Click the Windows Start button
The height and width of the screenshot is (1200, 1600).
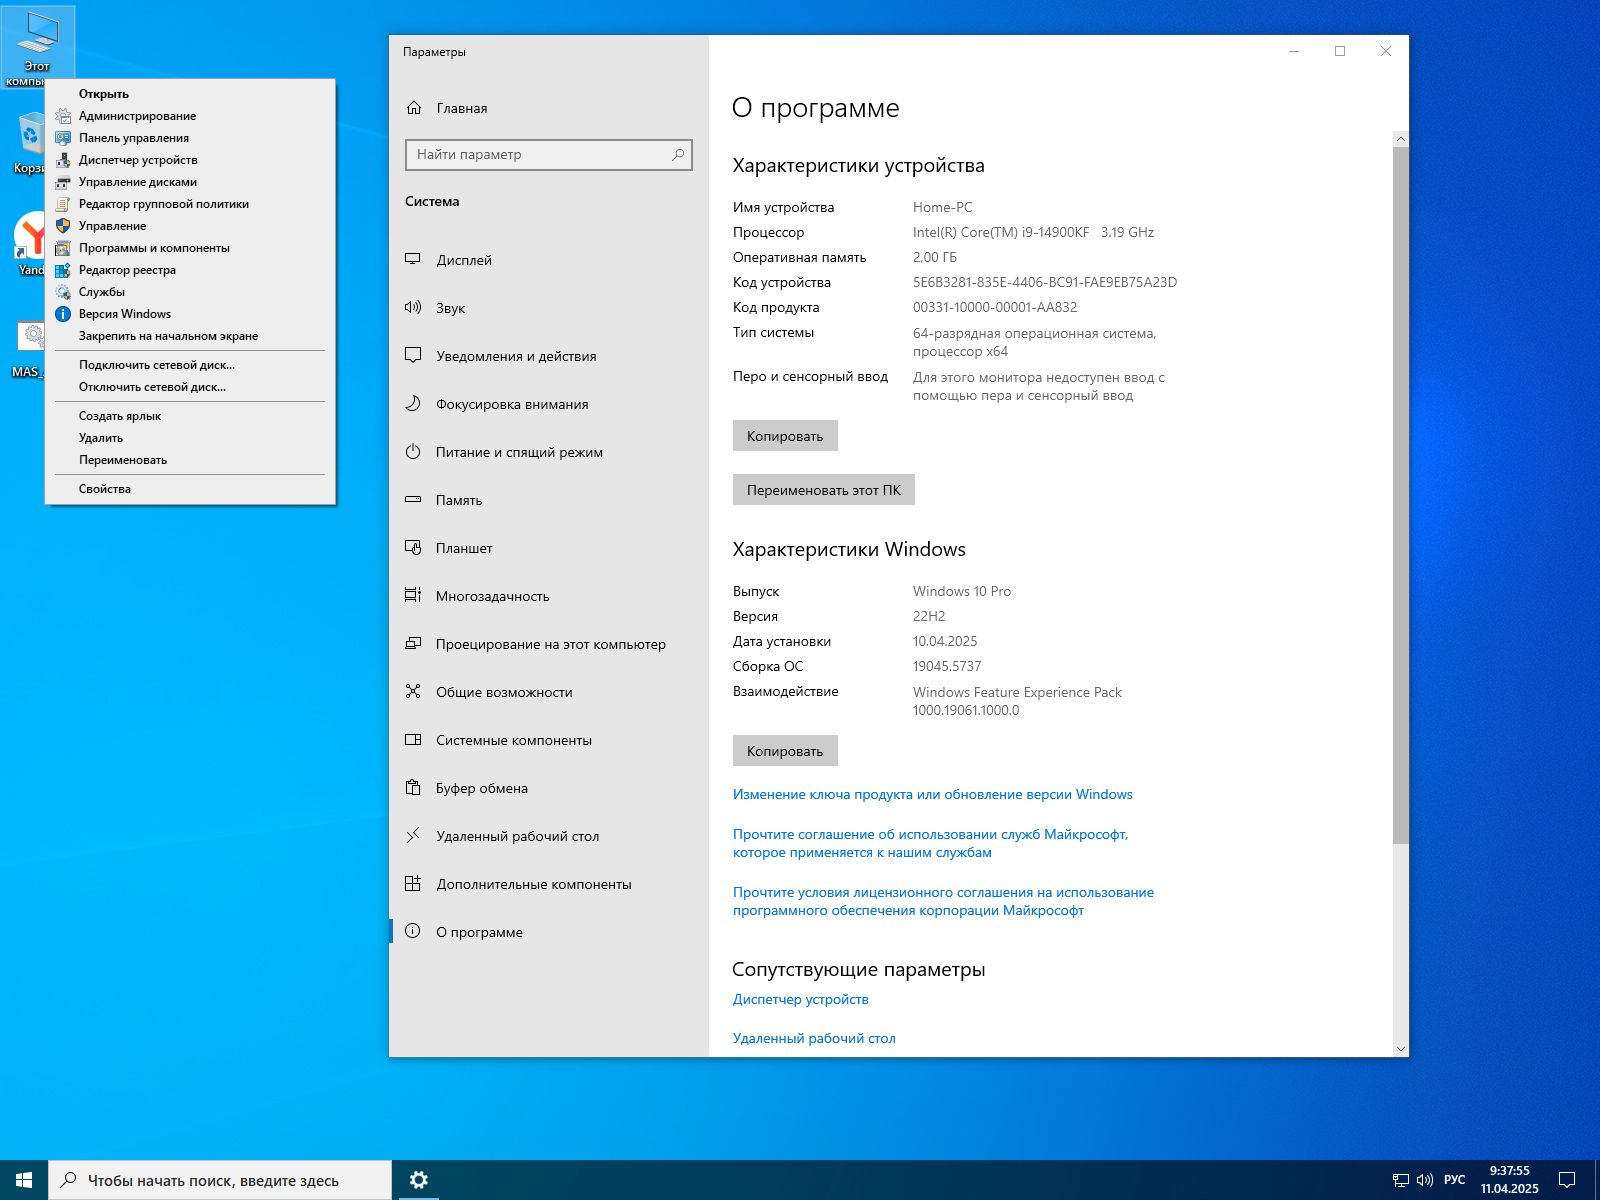tap(24, 1180)
